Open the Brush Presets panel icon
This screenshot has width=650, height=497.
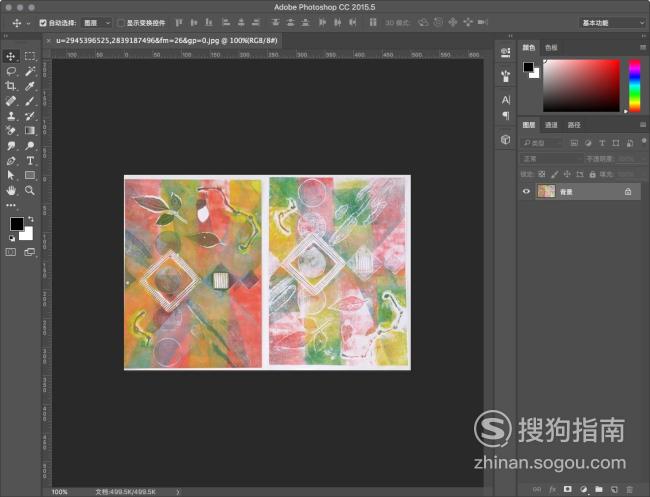pos(505,76)
